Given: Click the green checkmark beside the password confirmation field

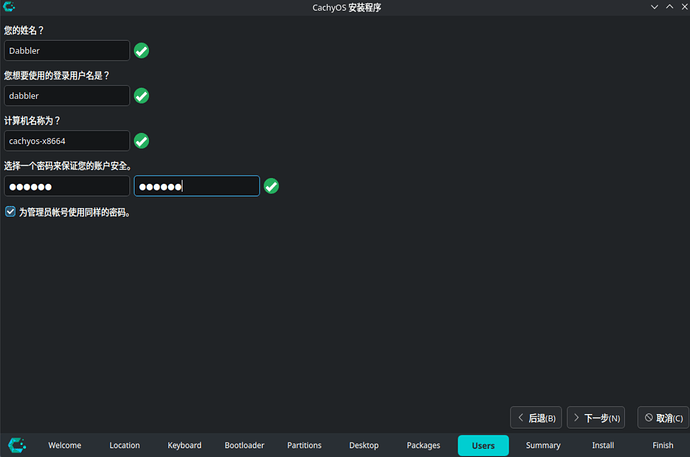Looking at the screenshot, I should 271,186.
